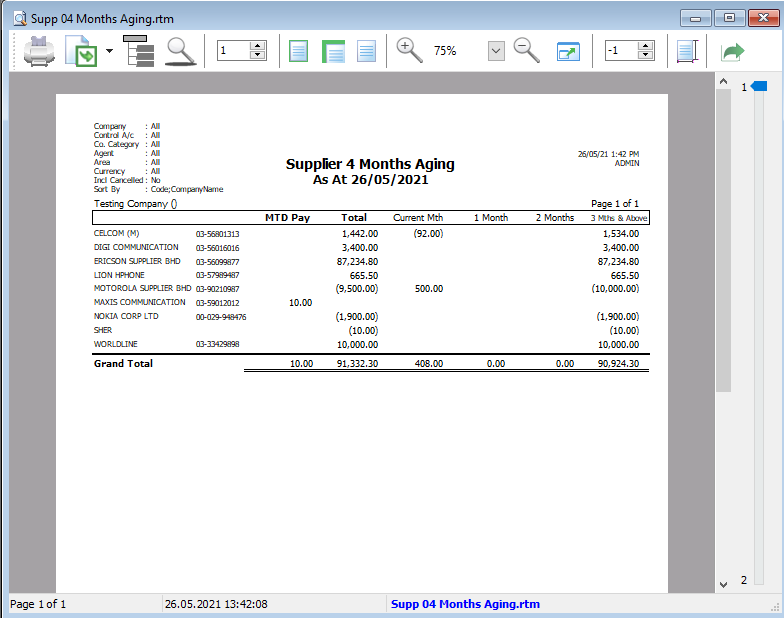Click the Find text magnifier icon
784x618 pixels.
[180, 50]
